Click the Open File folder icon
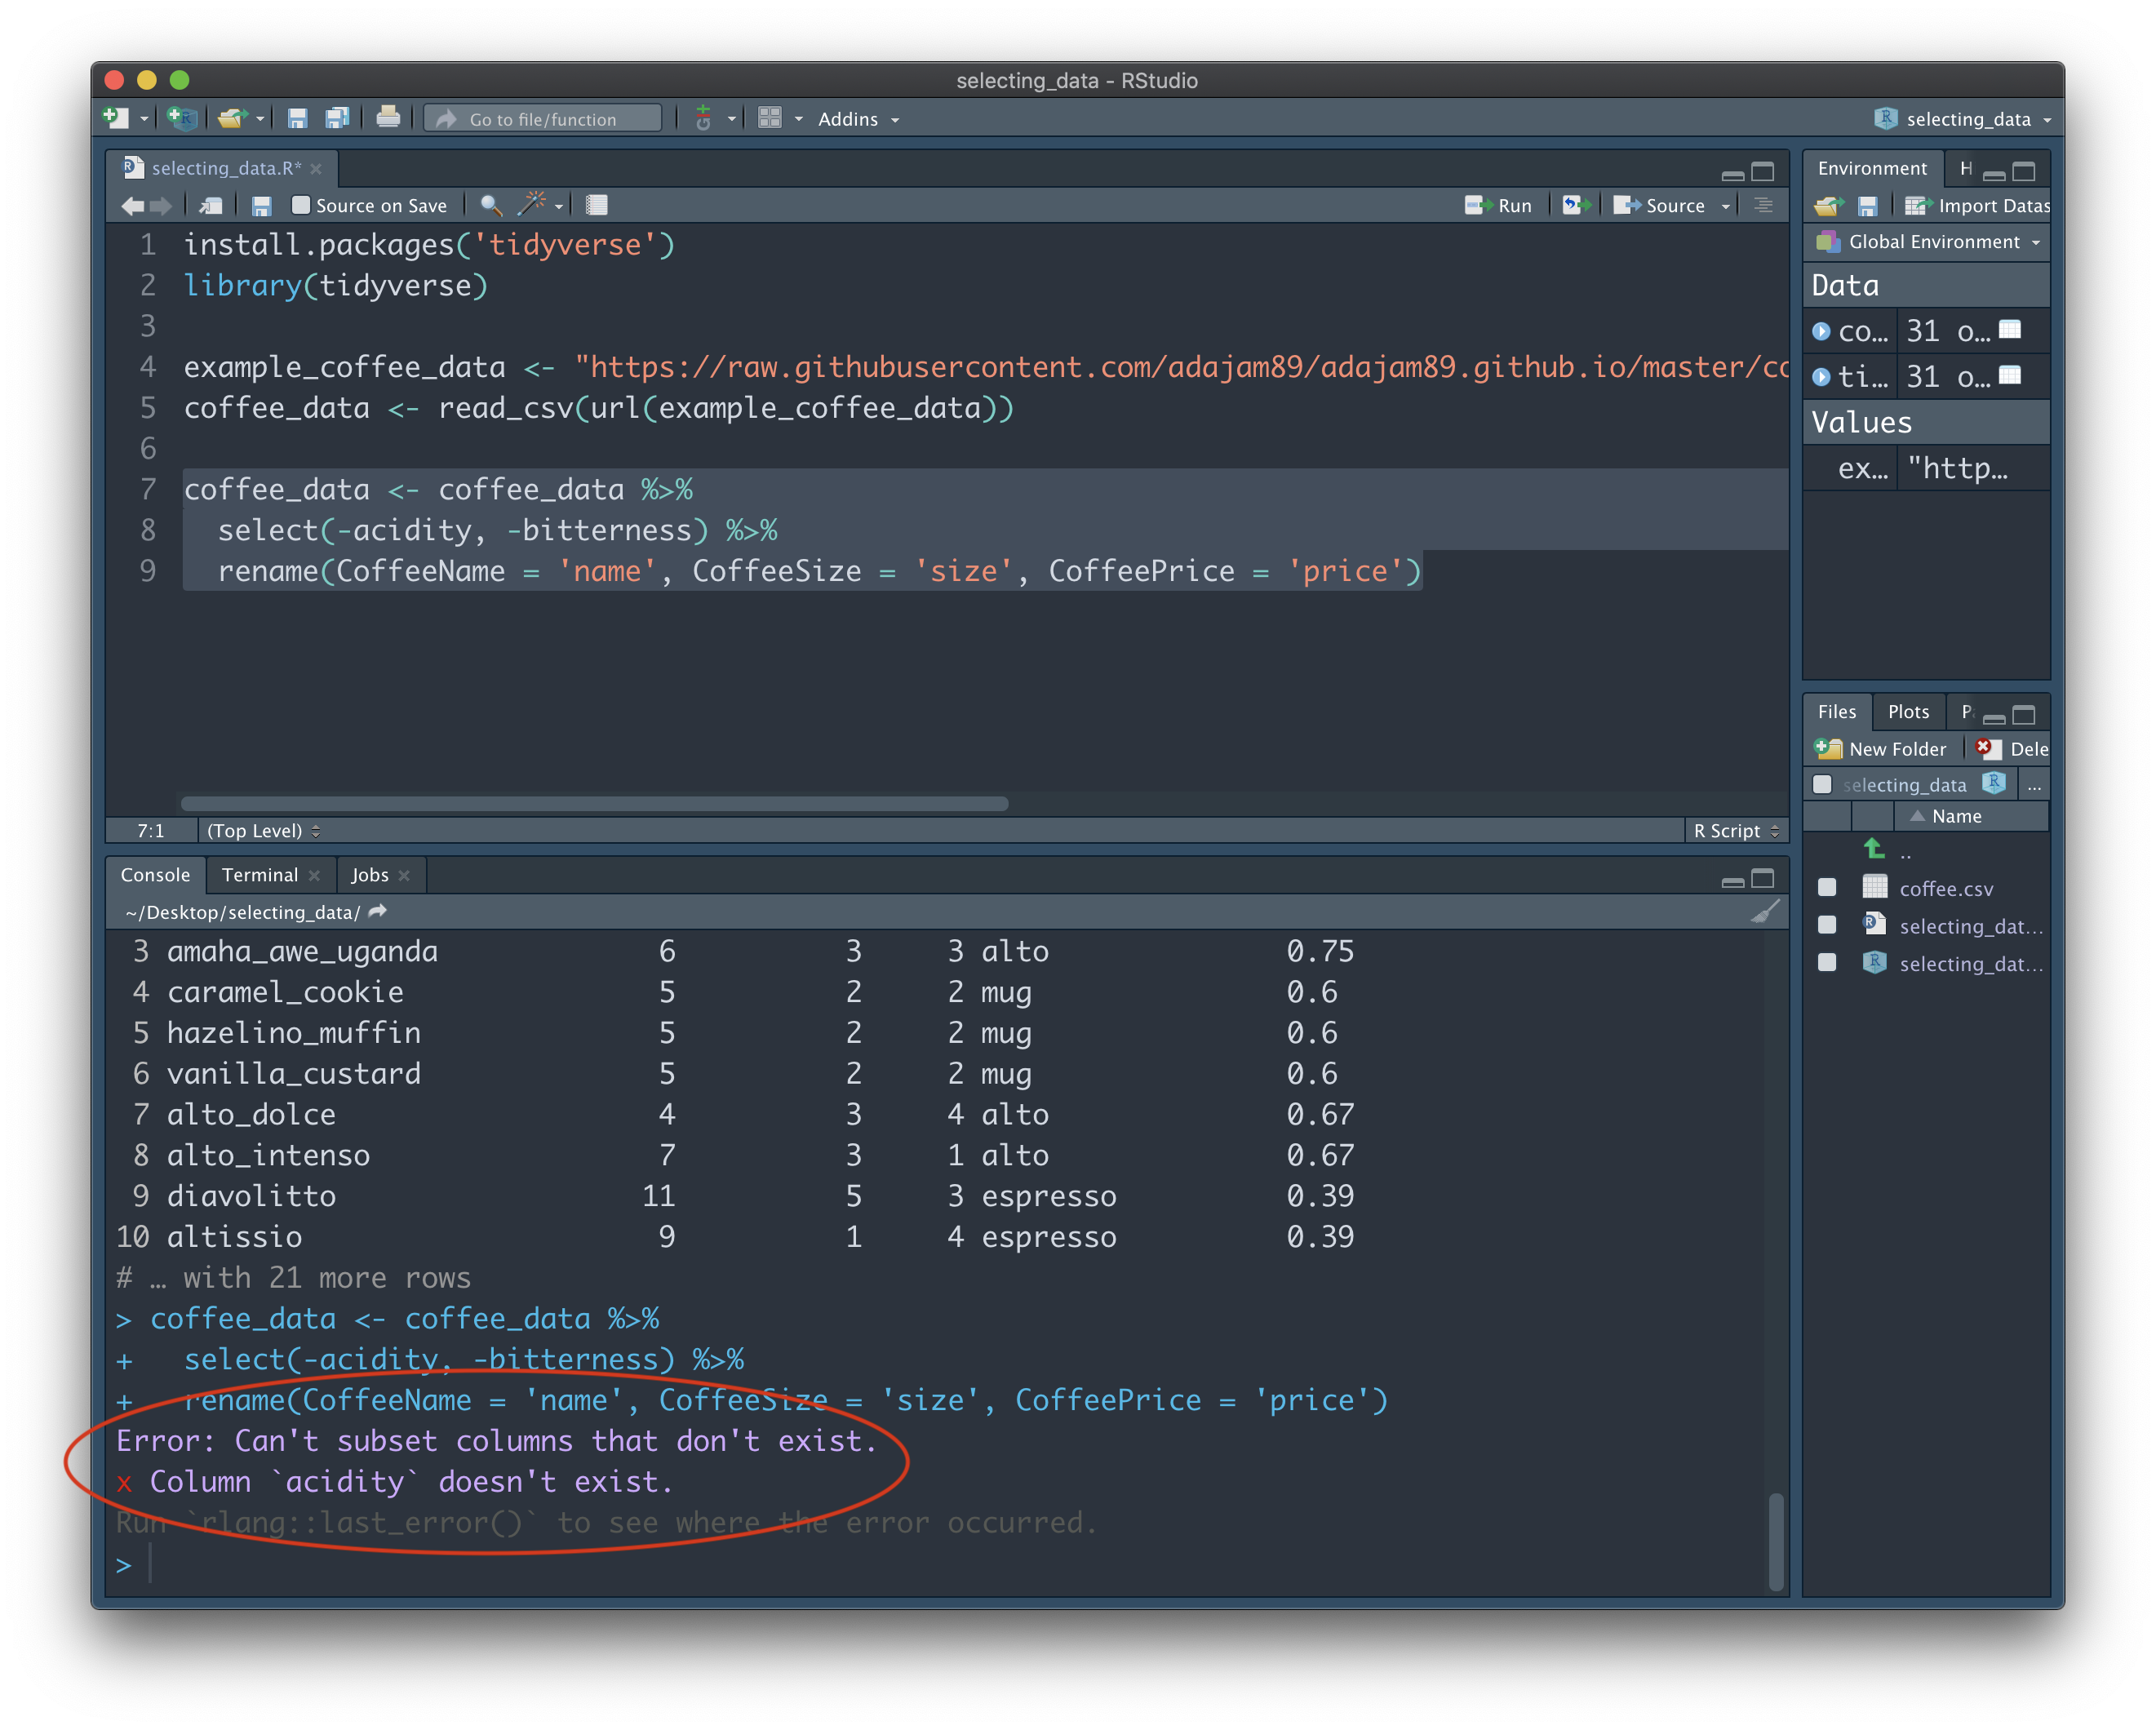 [x=231, y=118]
